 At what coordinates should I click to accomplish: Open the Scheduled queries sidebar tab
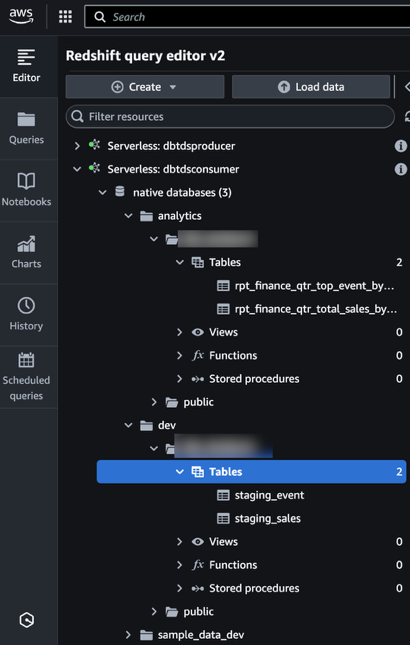click(x=26, y=377)
